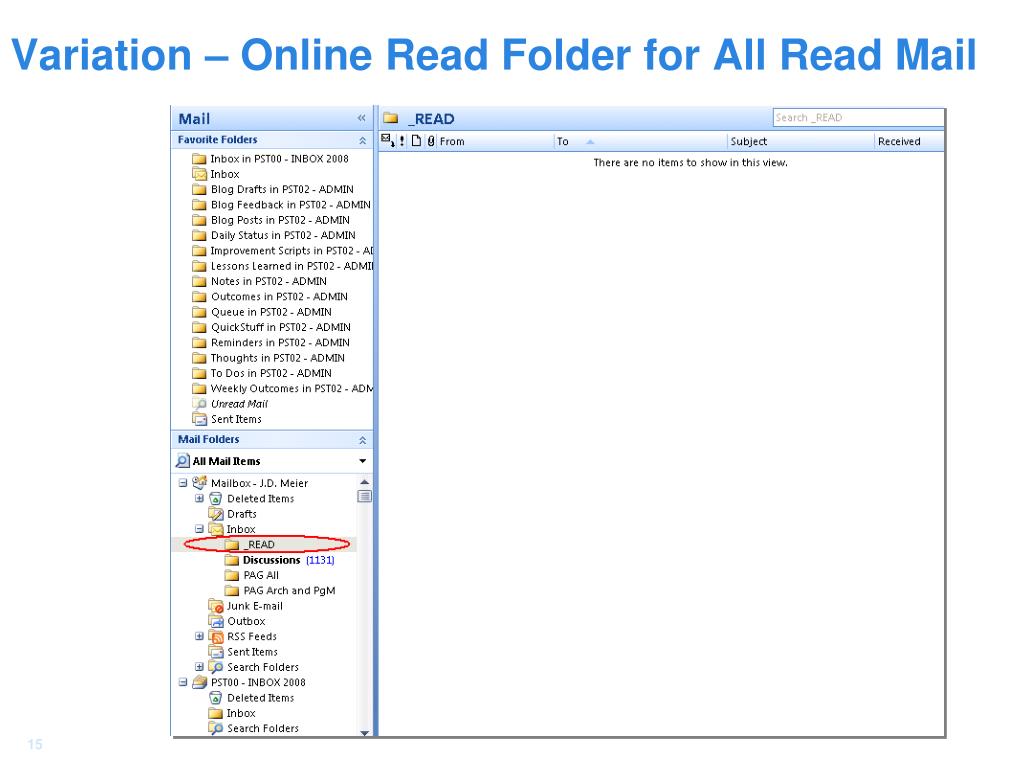Viewport: 1024px width, 768px height.
Task: Select To Dos in PST02 - ADMIN
Action: 262,374
